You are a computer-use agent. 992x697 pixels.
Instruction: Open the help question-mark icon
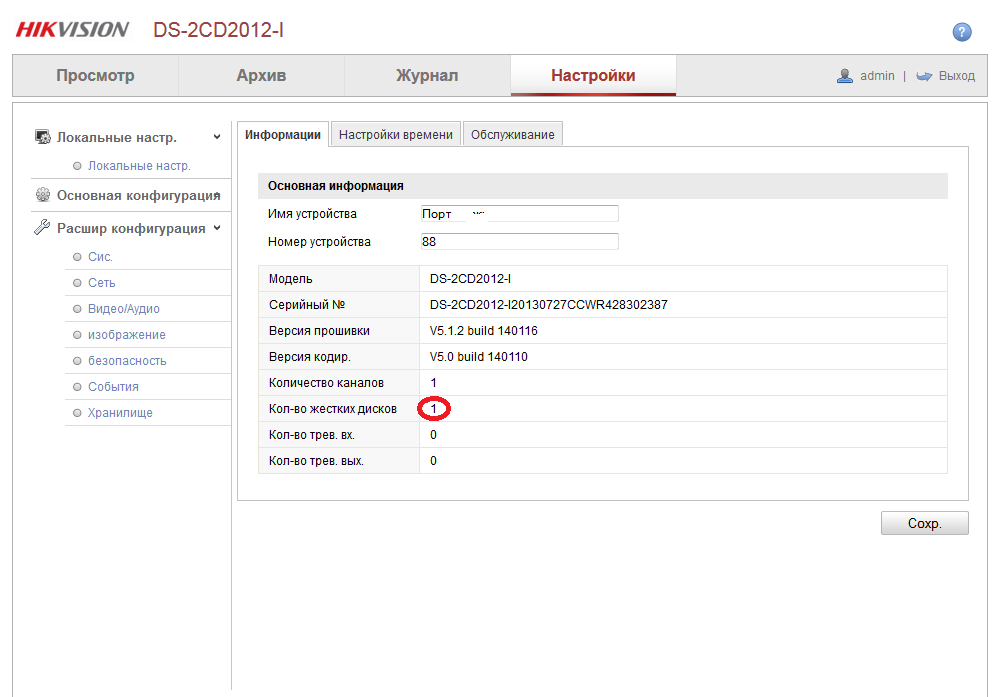pos(962,32)
